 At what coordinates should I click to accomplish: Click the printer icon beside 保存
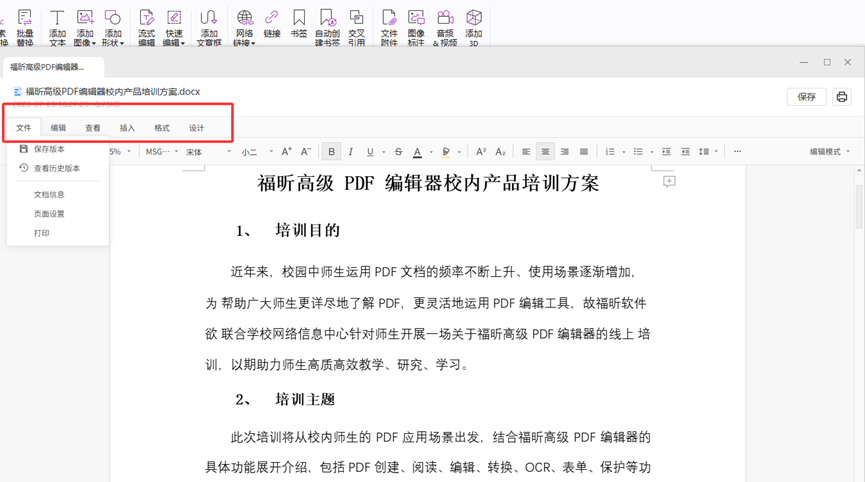pyautogui.click(x=842, y=97)
